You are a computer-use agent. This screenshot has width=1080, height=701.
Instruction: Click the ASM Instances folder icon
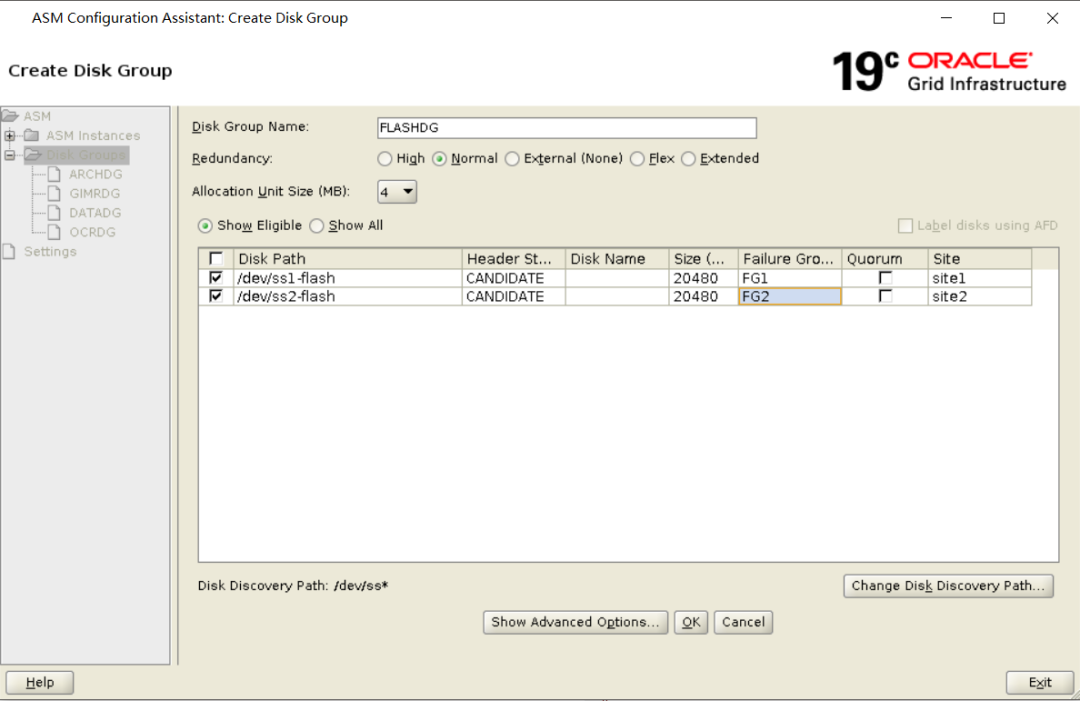coord(32,135)
